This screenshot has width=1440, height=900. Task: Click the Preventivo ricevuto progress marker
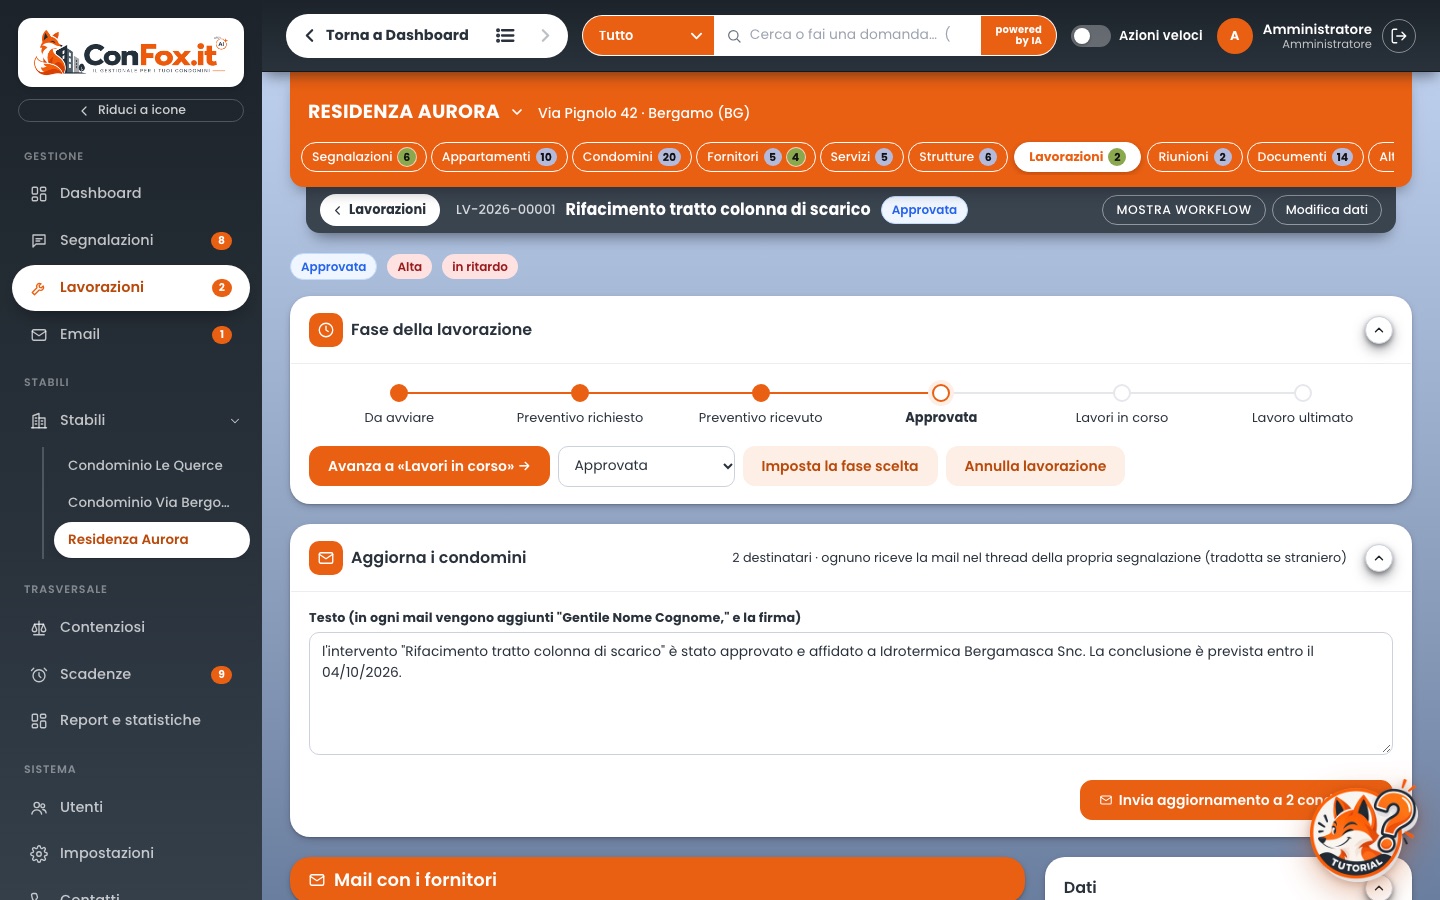pos(761,393)
